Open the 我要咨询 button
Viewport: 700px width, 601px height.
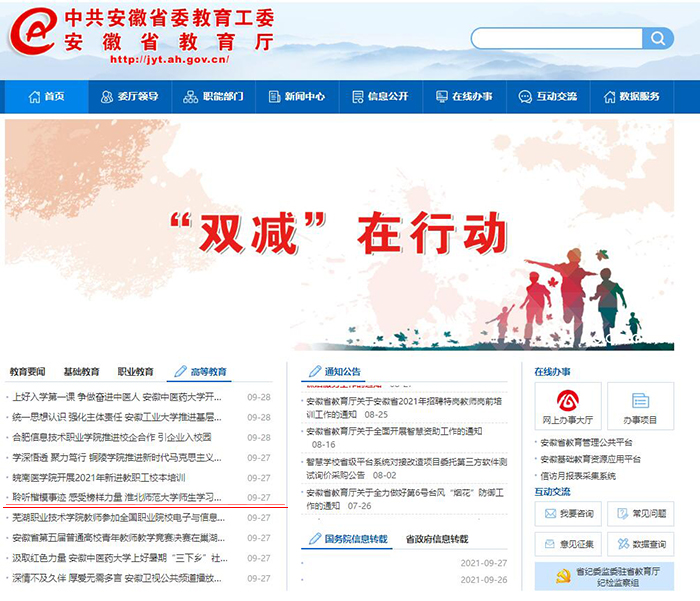567,514
